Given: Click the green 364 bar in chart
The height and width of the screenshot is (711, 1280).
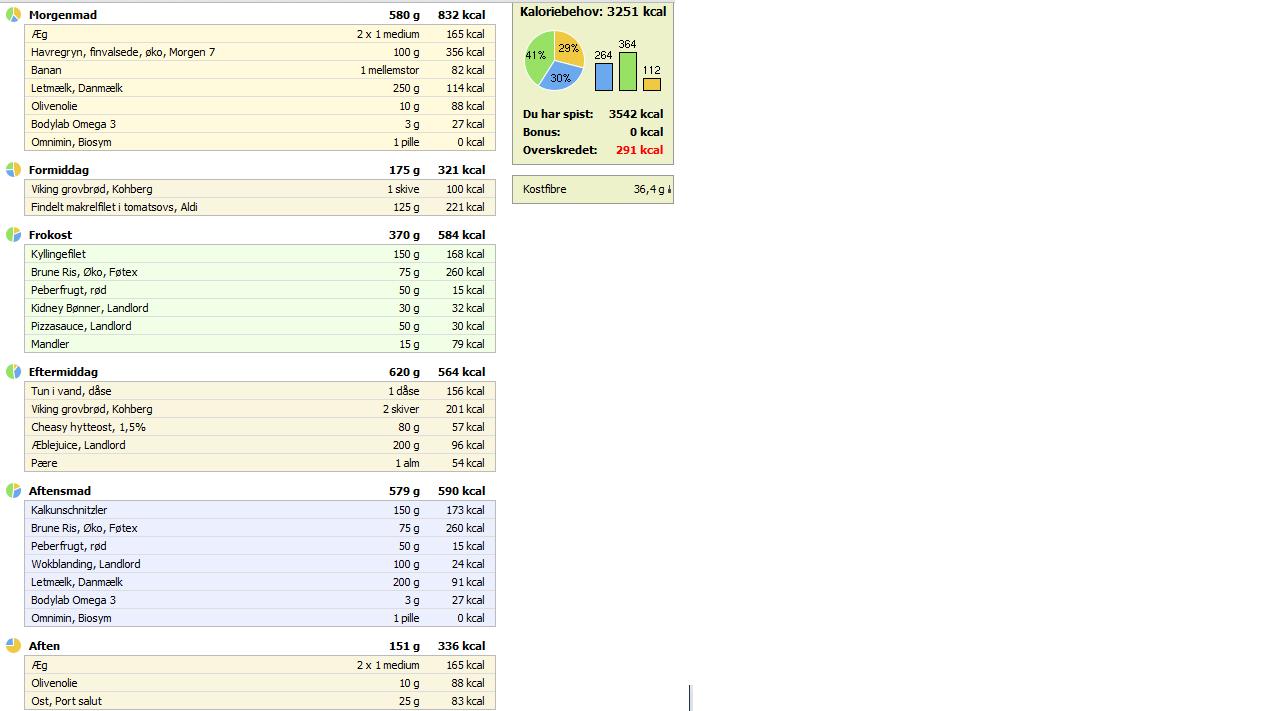Looking at the screenshot, I should [627, 71].
